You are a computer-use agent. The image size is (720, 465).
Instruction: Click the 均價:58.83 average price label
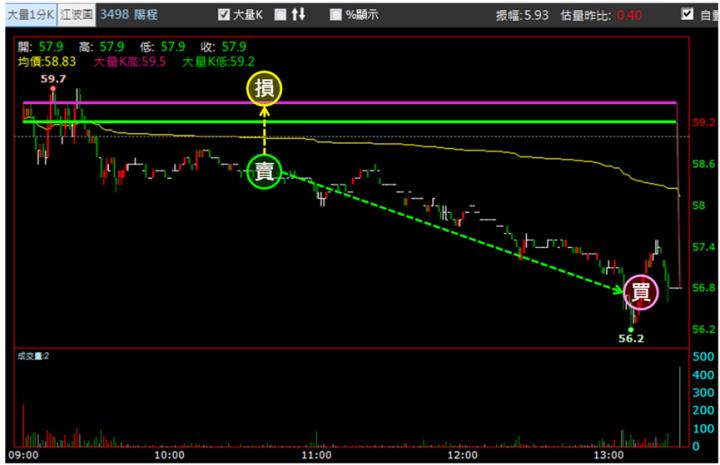coord(47,62)
